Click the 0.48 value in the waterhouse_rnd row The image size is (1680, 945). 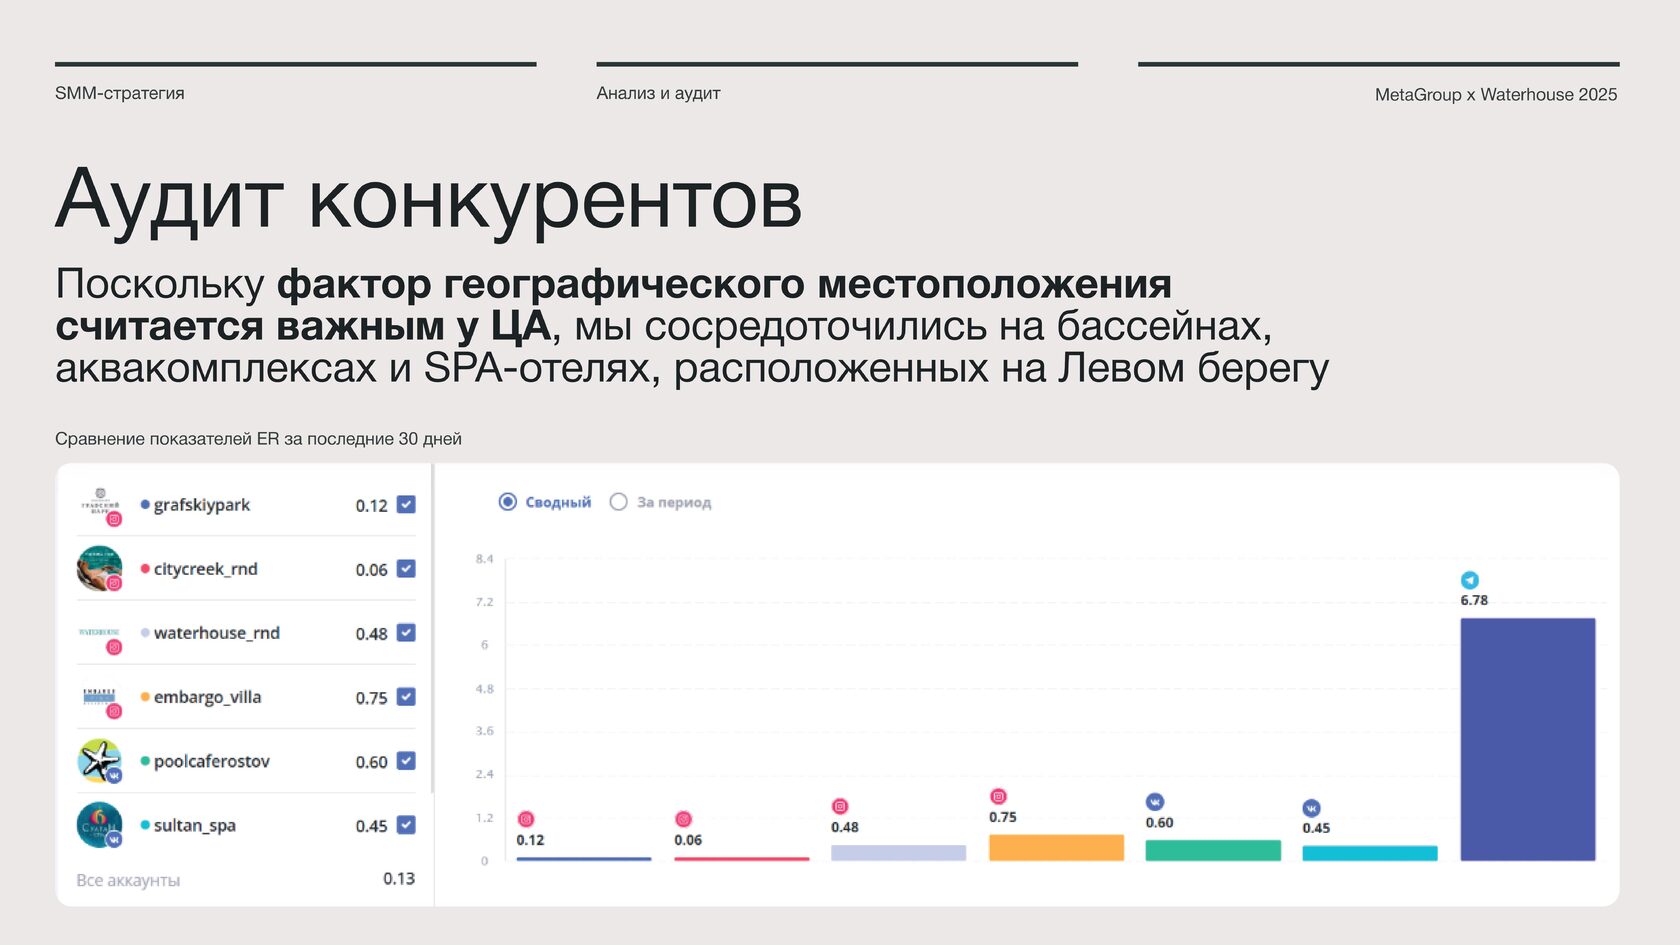pos(371,634)
